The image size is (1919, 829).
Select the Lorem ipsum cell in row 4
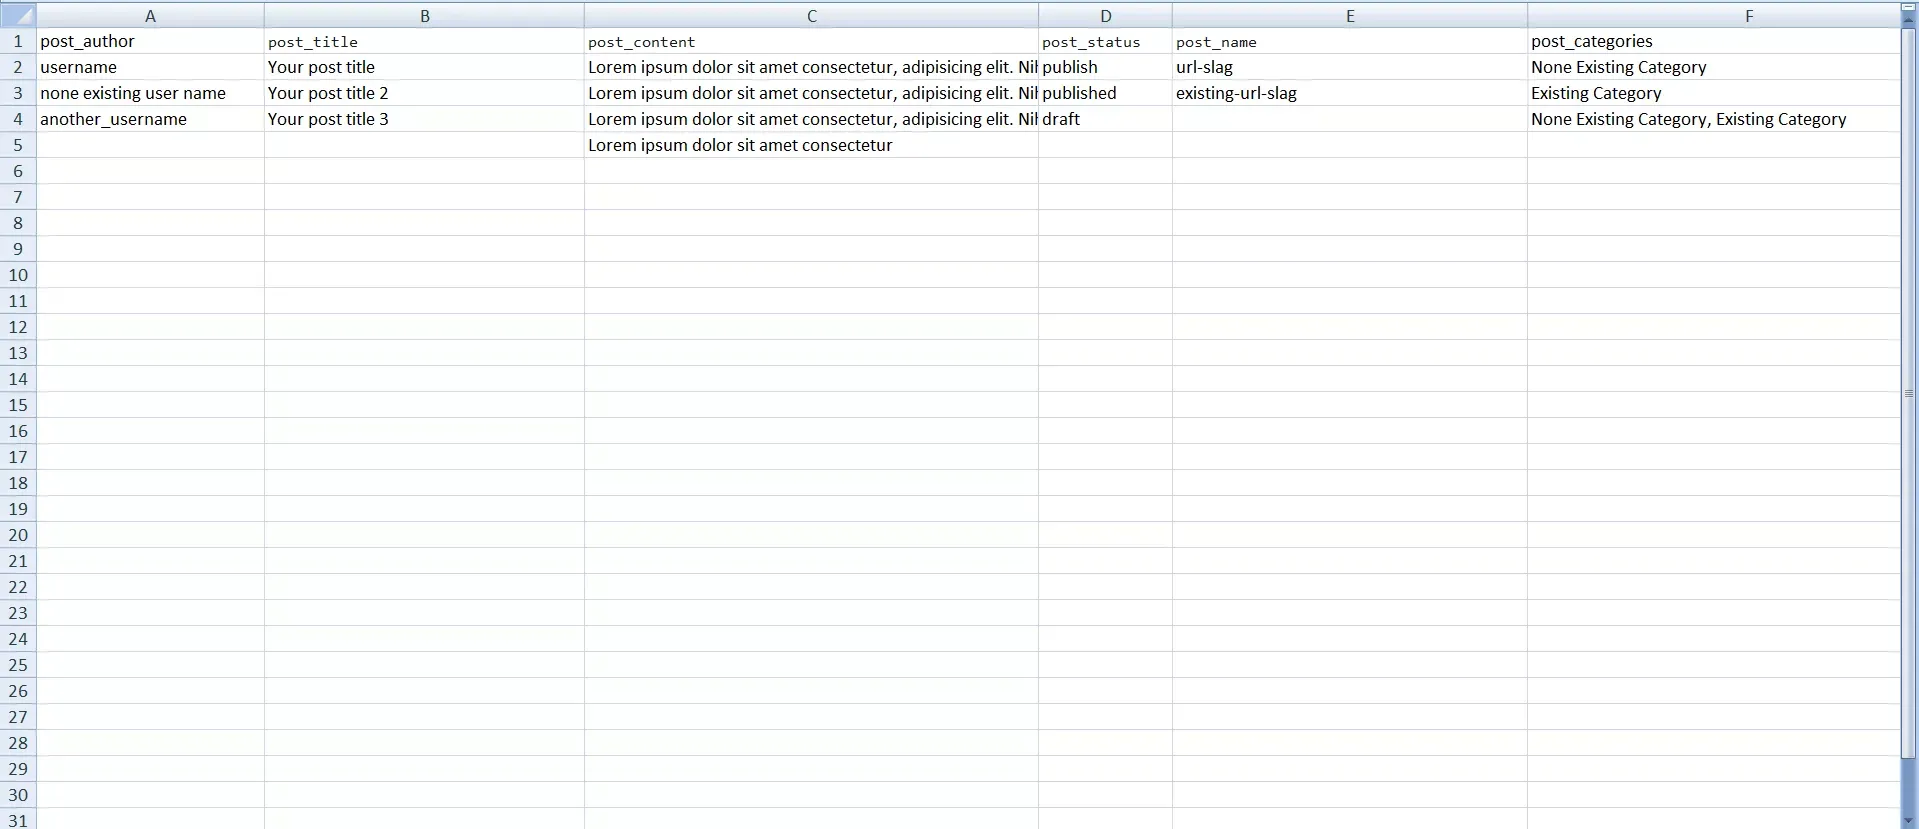811,119
